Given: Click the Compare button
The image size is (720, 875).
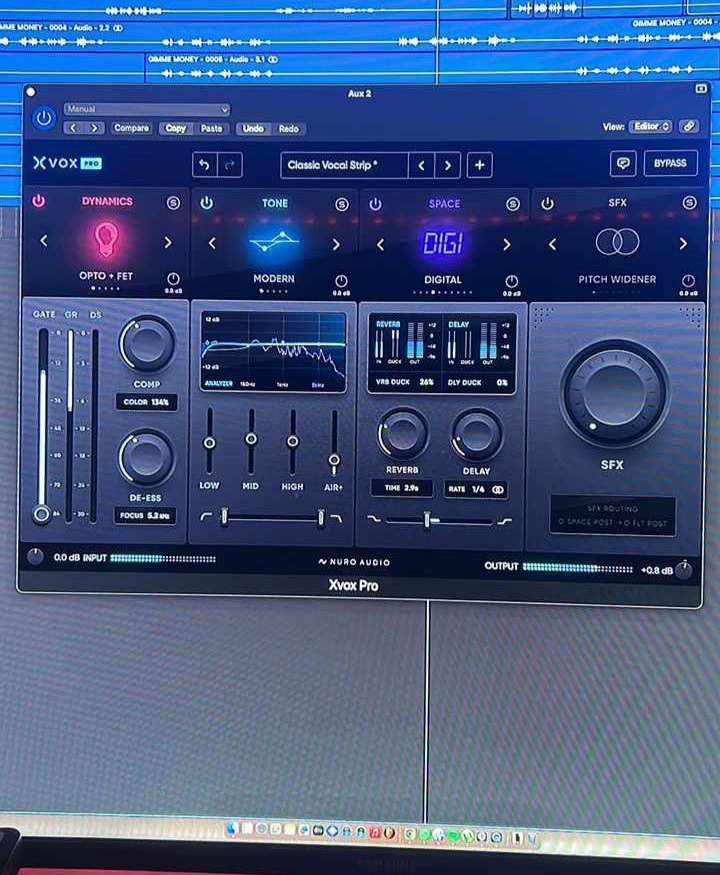Looking at the screenshot, I should tap(131, 128).
